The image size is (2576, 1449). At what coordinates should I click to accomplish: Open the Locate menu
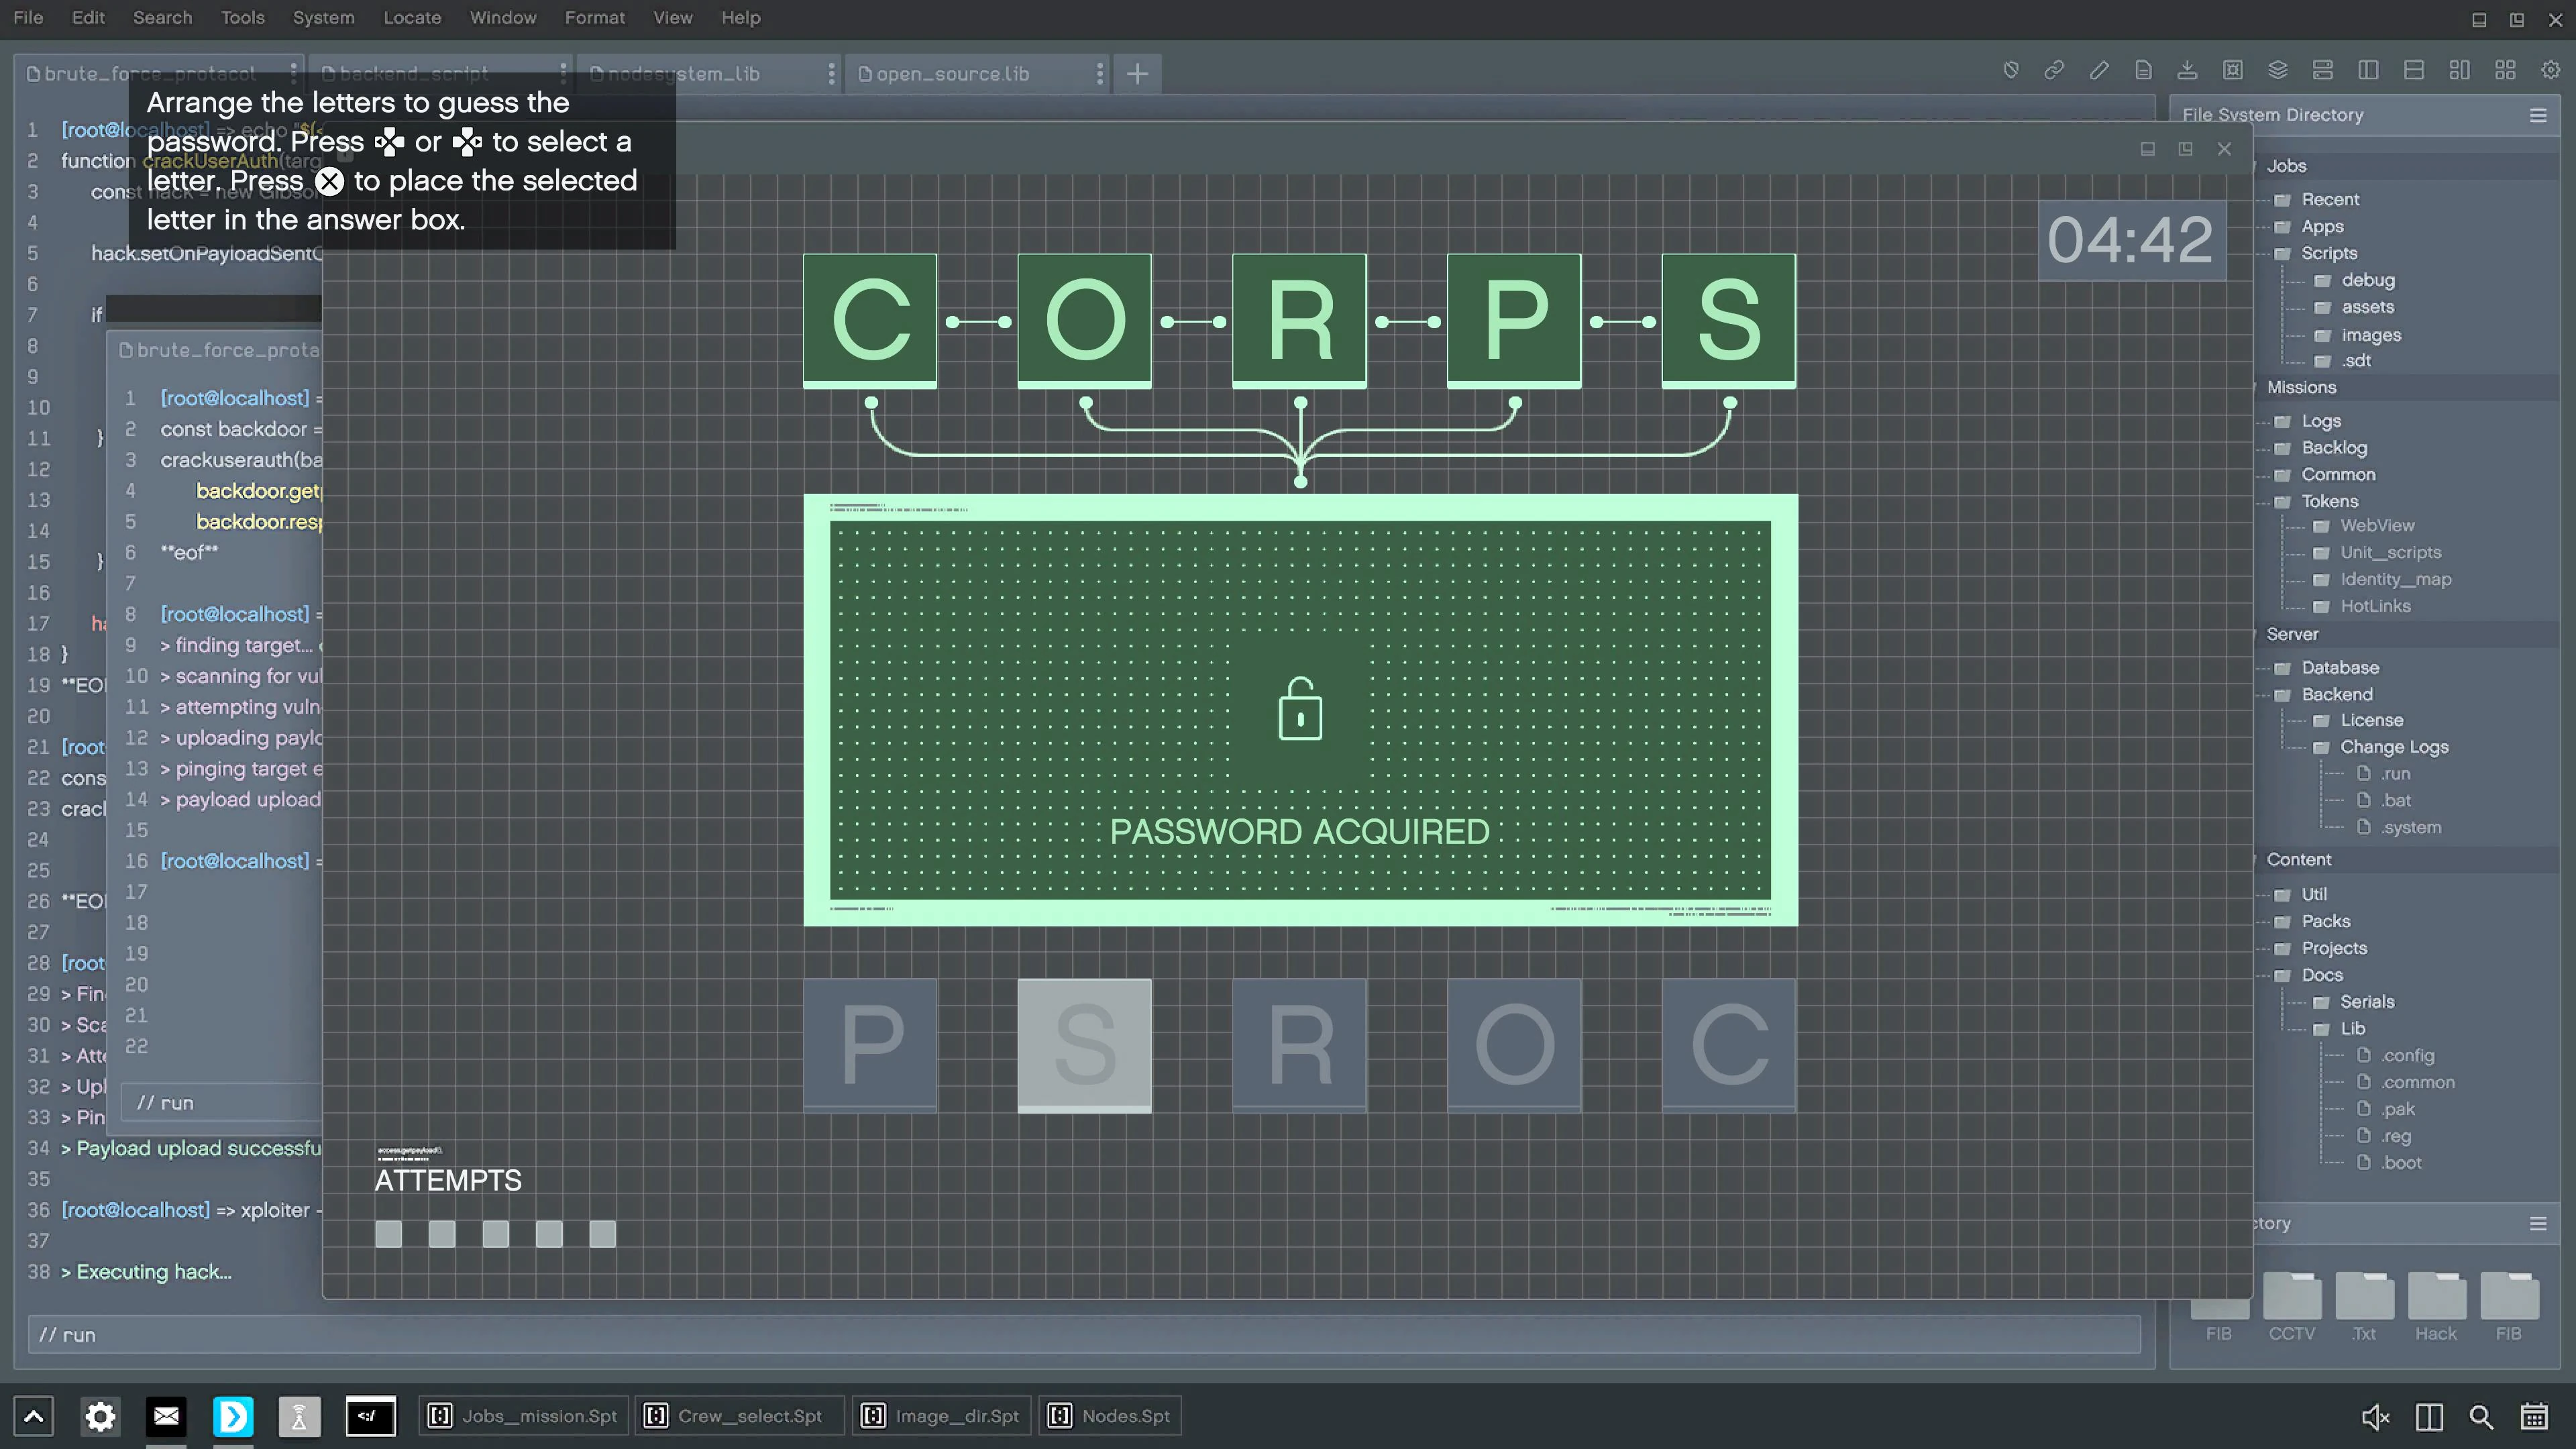(412, 18)
